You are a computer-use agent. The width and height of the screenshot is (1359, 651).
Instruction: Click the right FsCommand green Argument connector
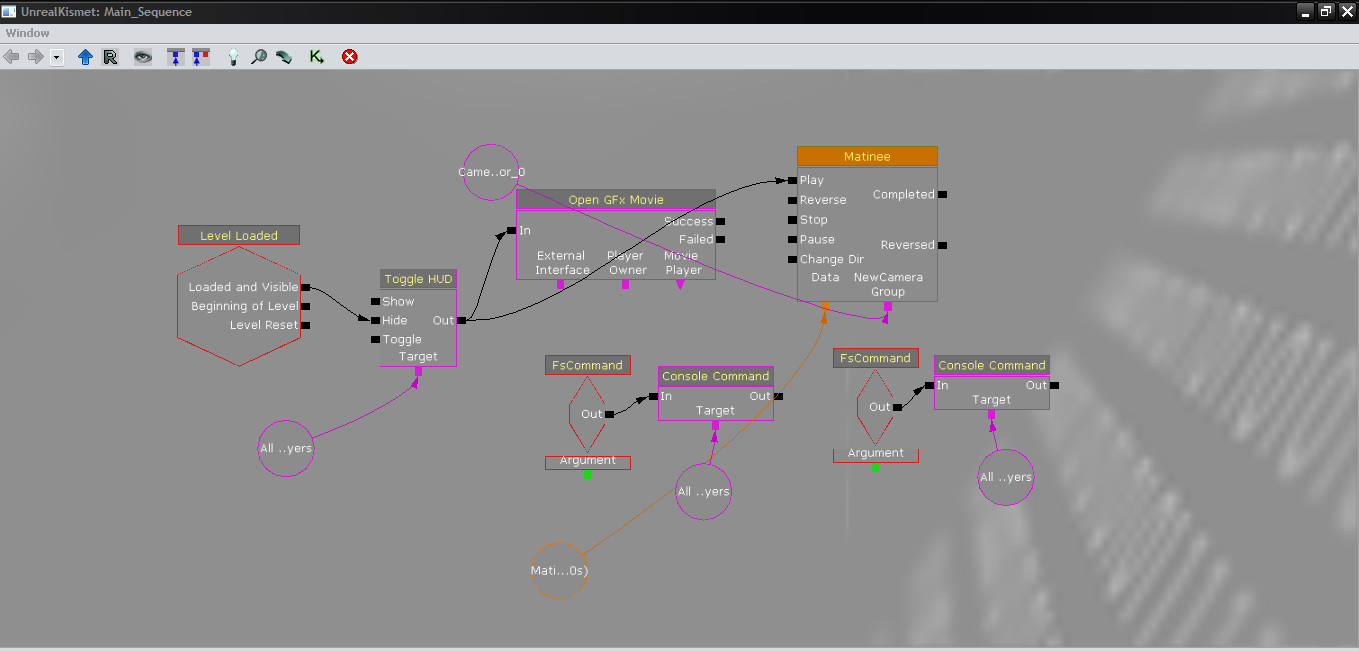pos(876,467)
